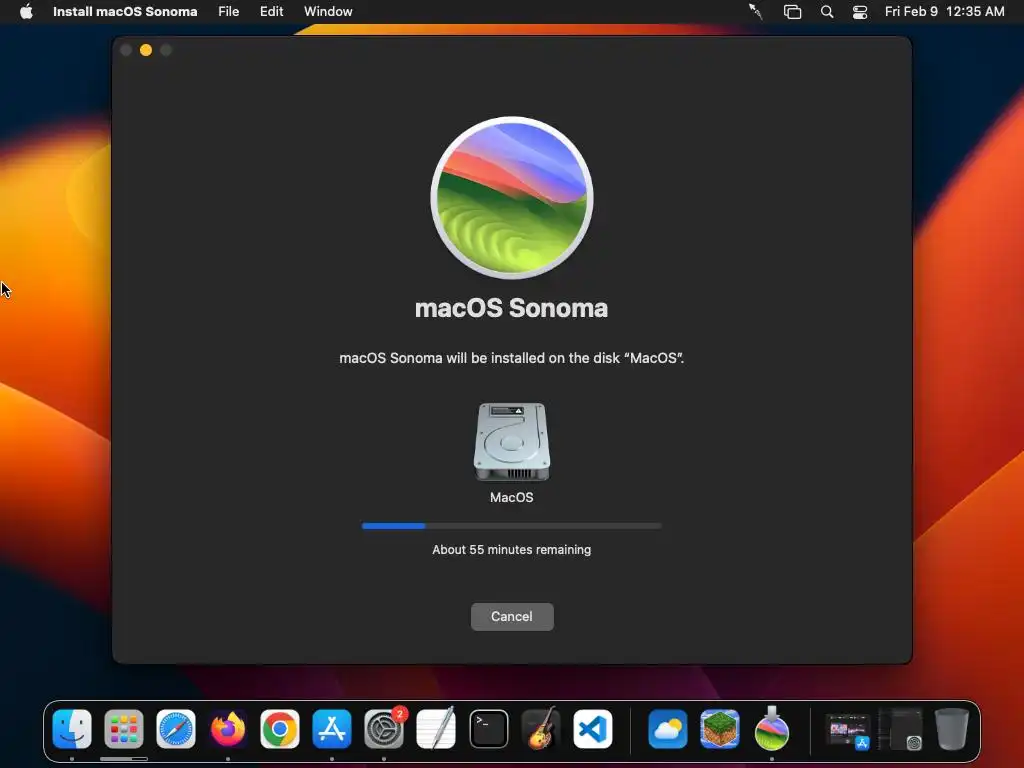The image size is (1024, 768).
Task: Click the Spotlight search icon
Action: coord(827,12)
